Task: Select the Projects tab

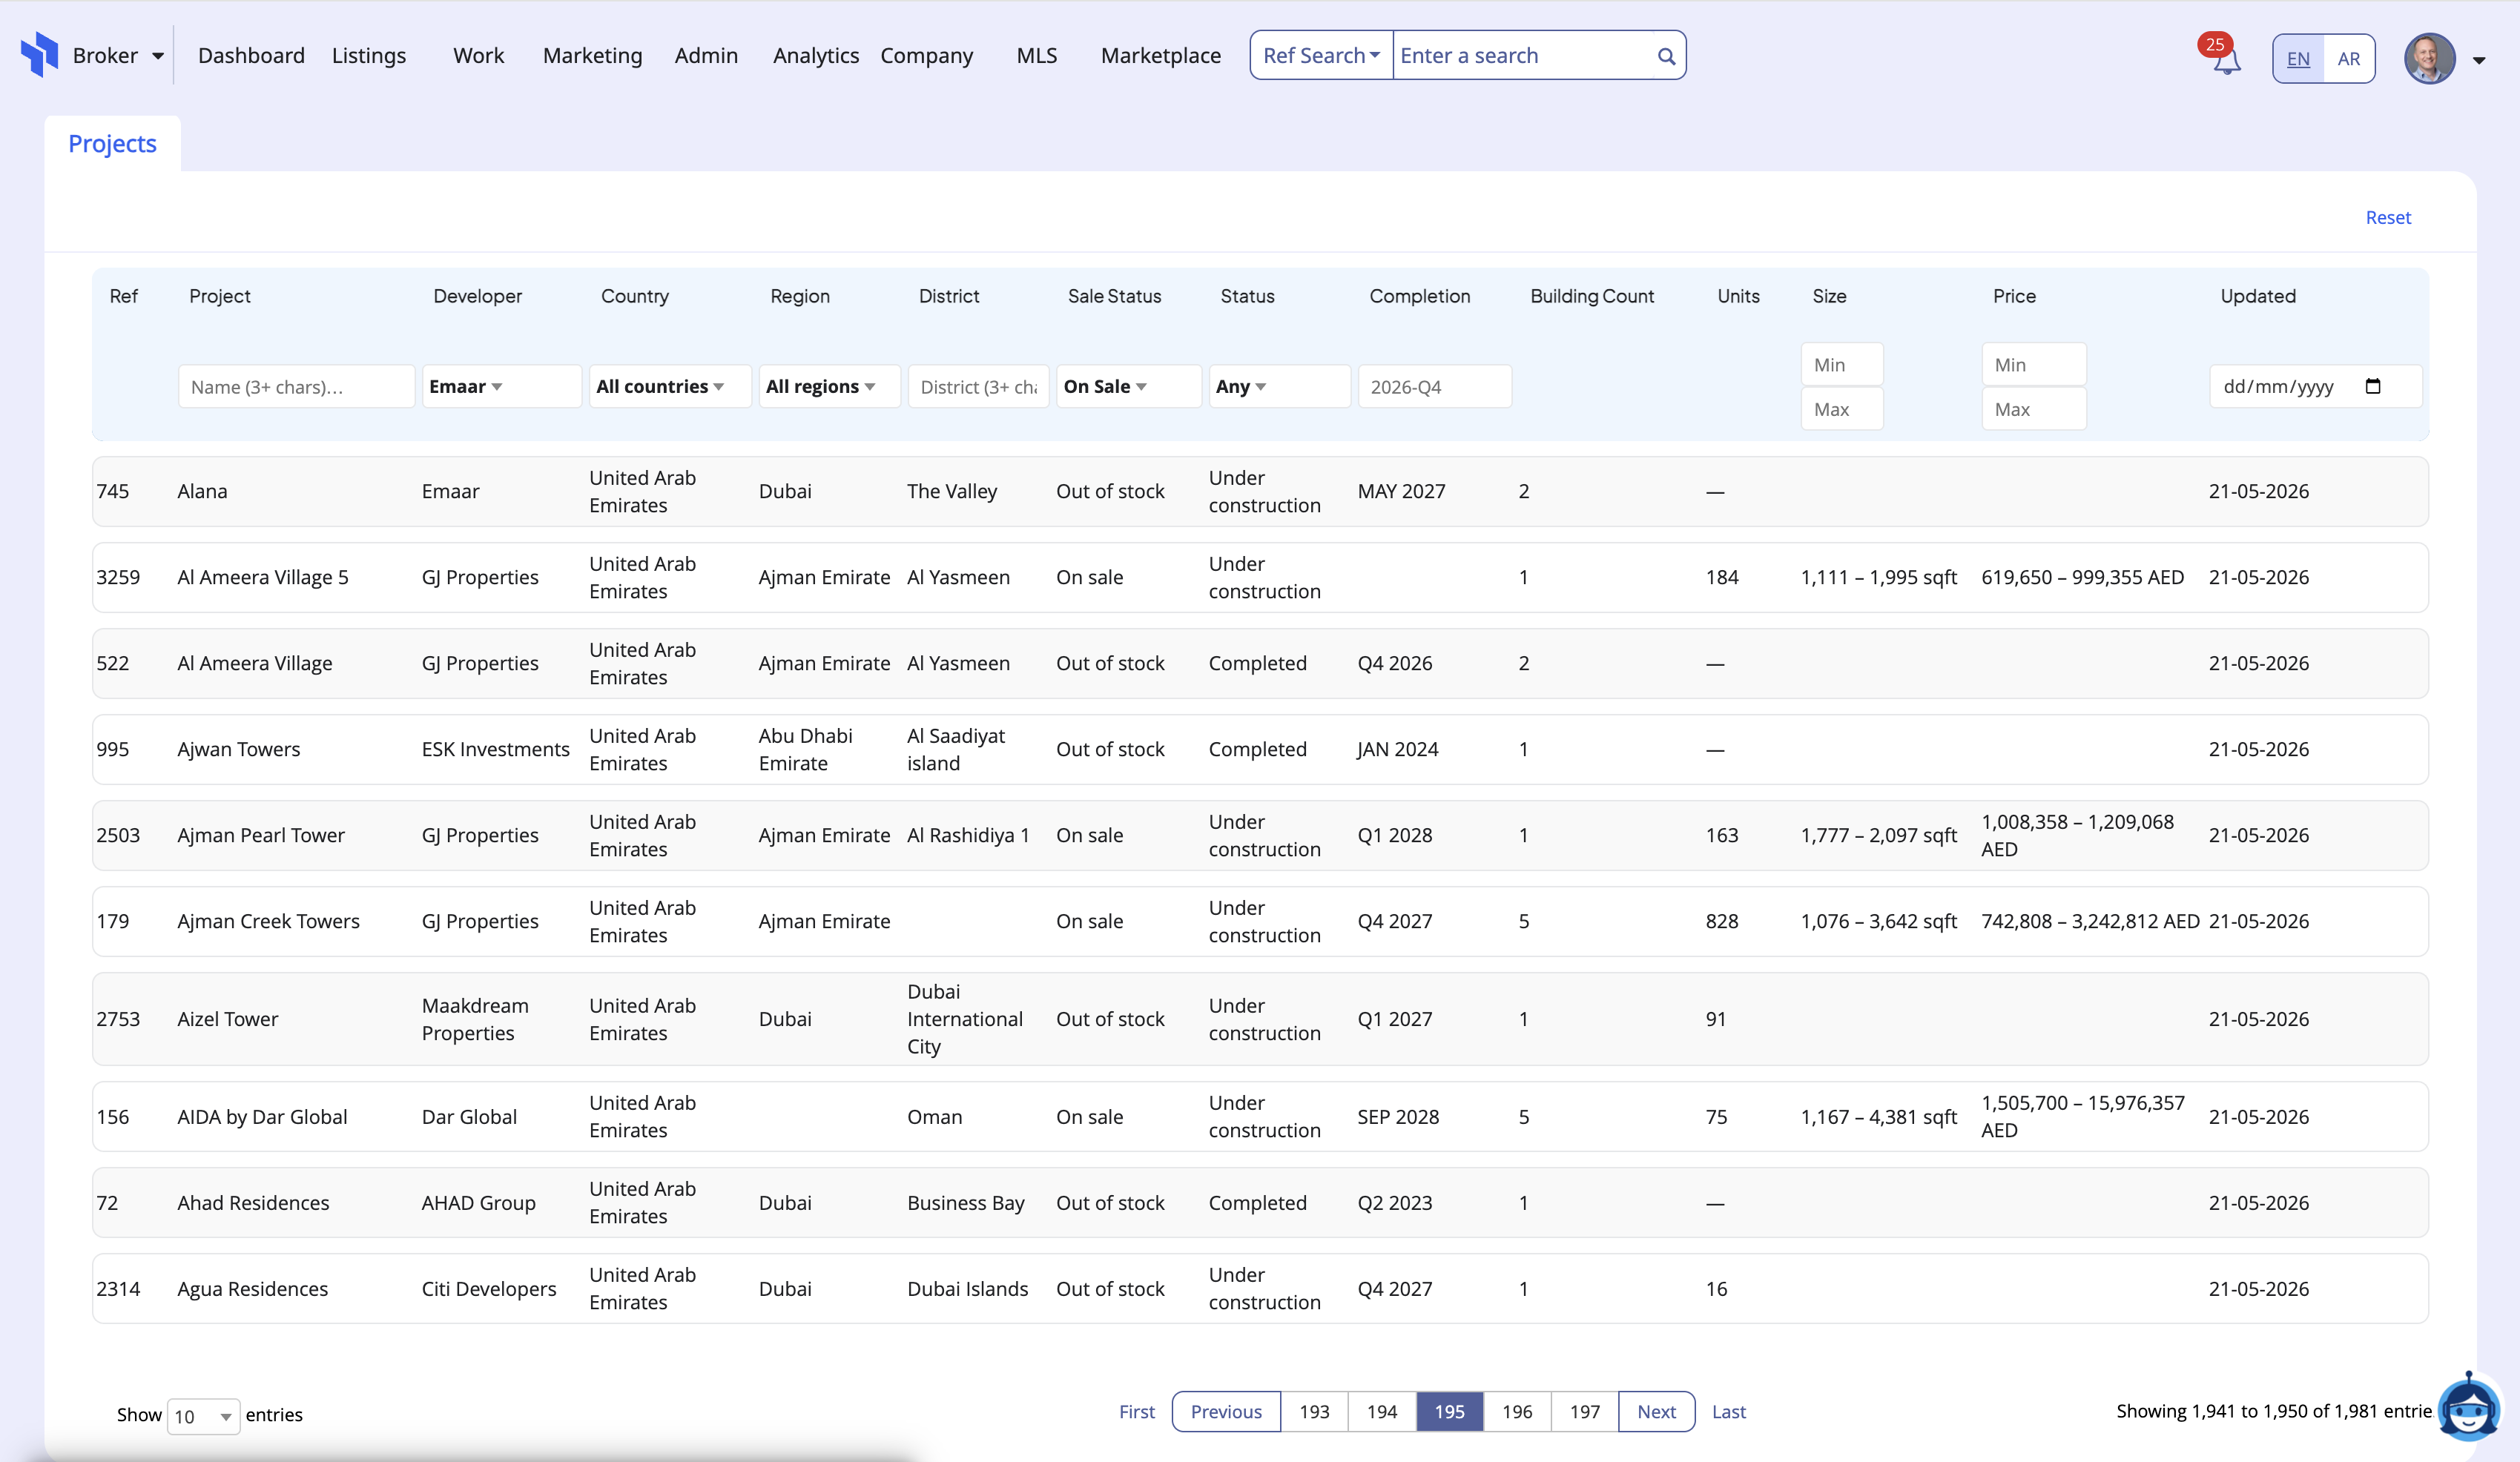Action: (x=112, y=144)
